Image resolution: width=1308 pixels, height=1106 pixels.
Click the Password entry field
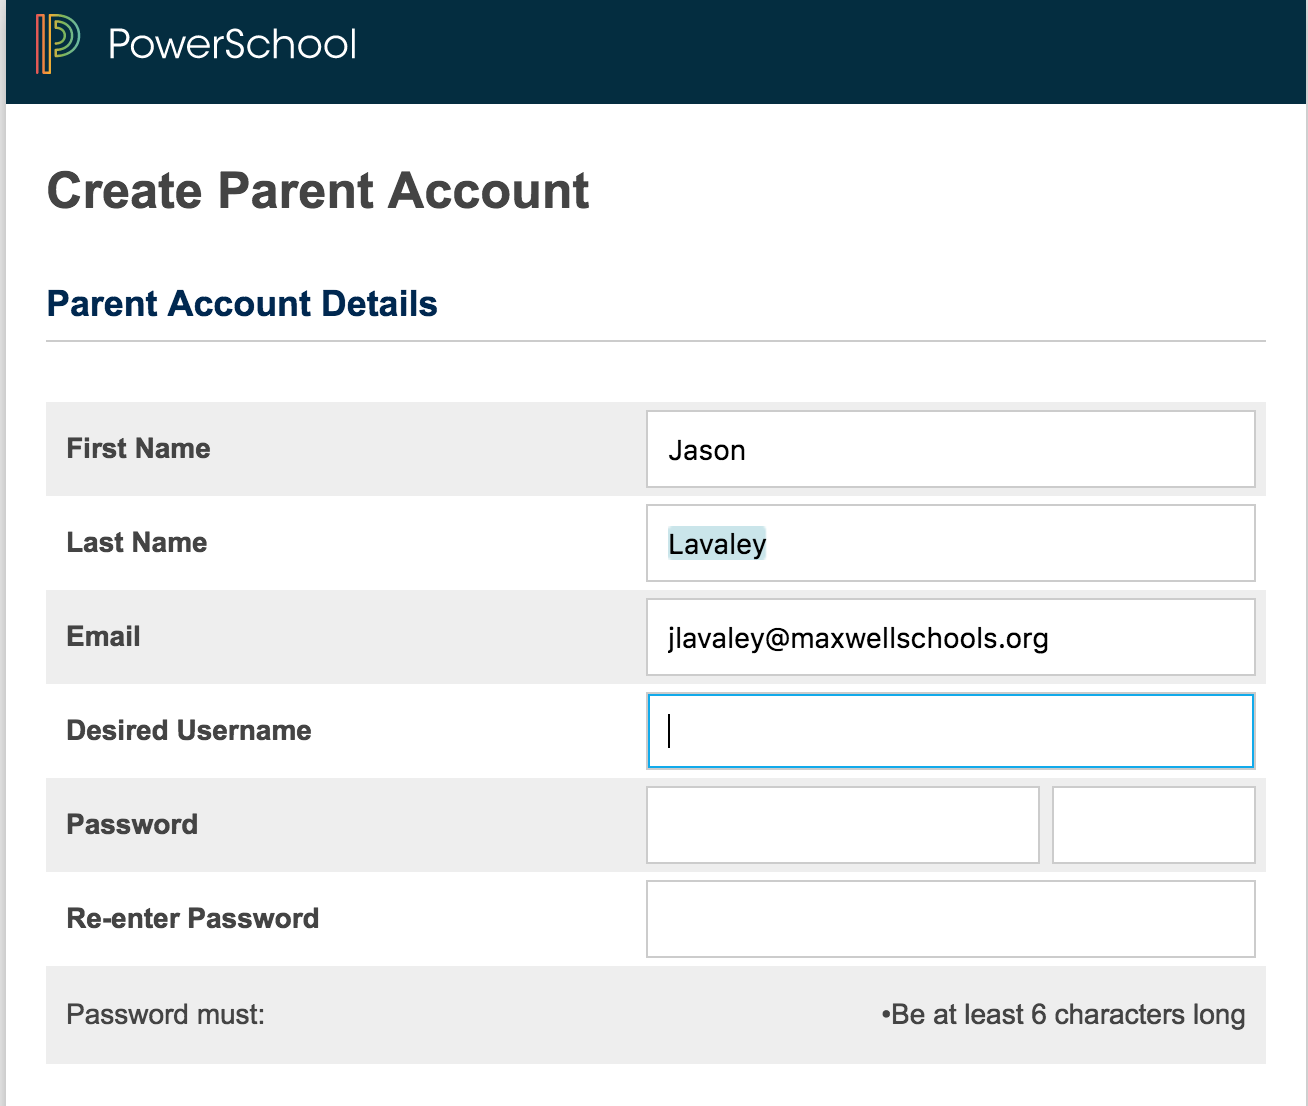coord(842,825)
